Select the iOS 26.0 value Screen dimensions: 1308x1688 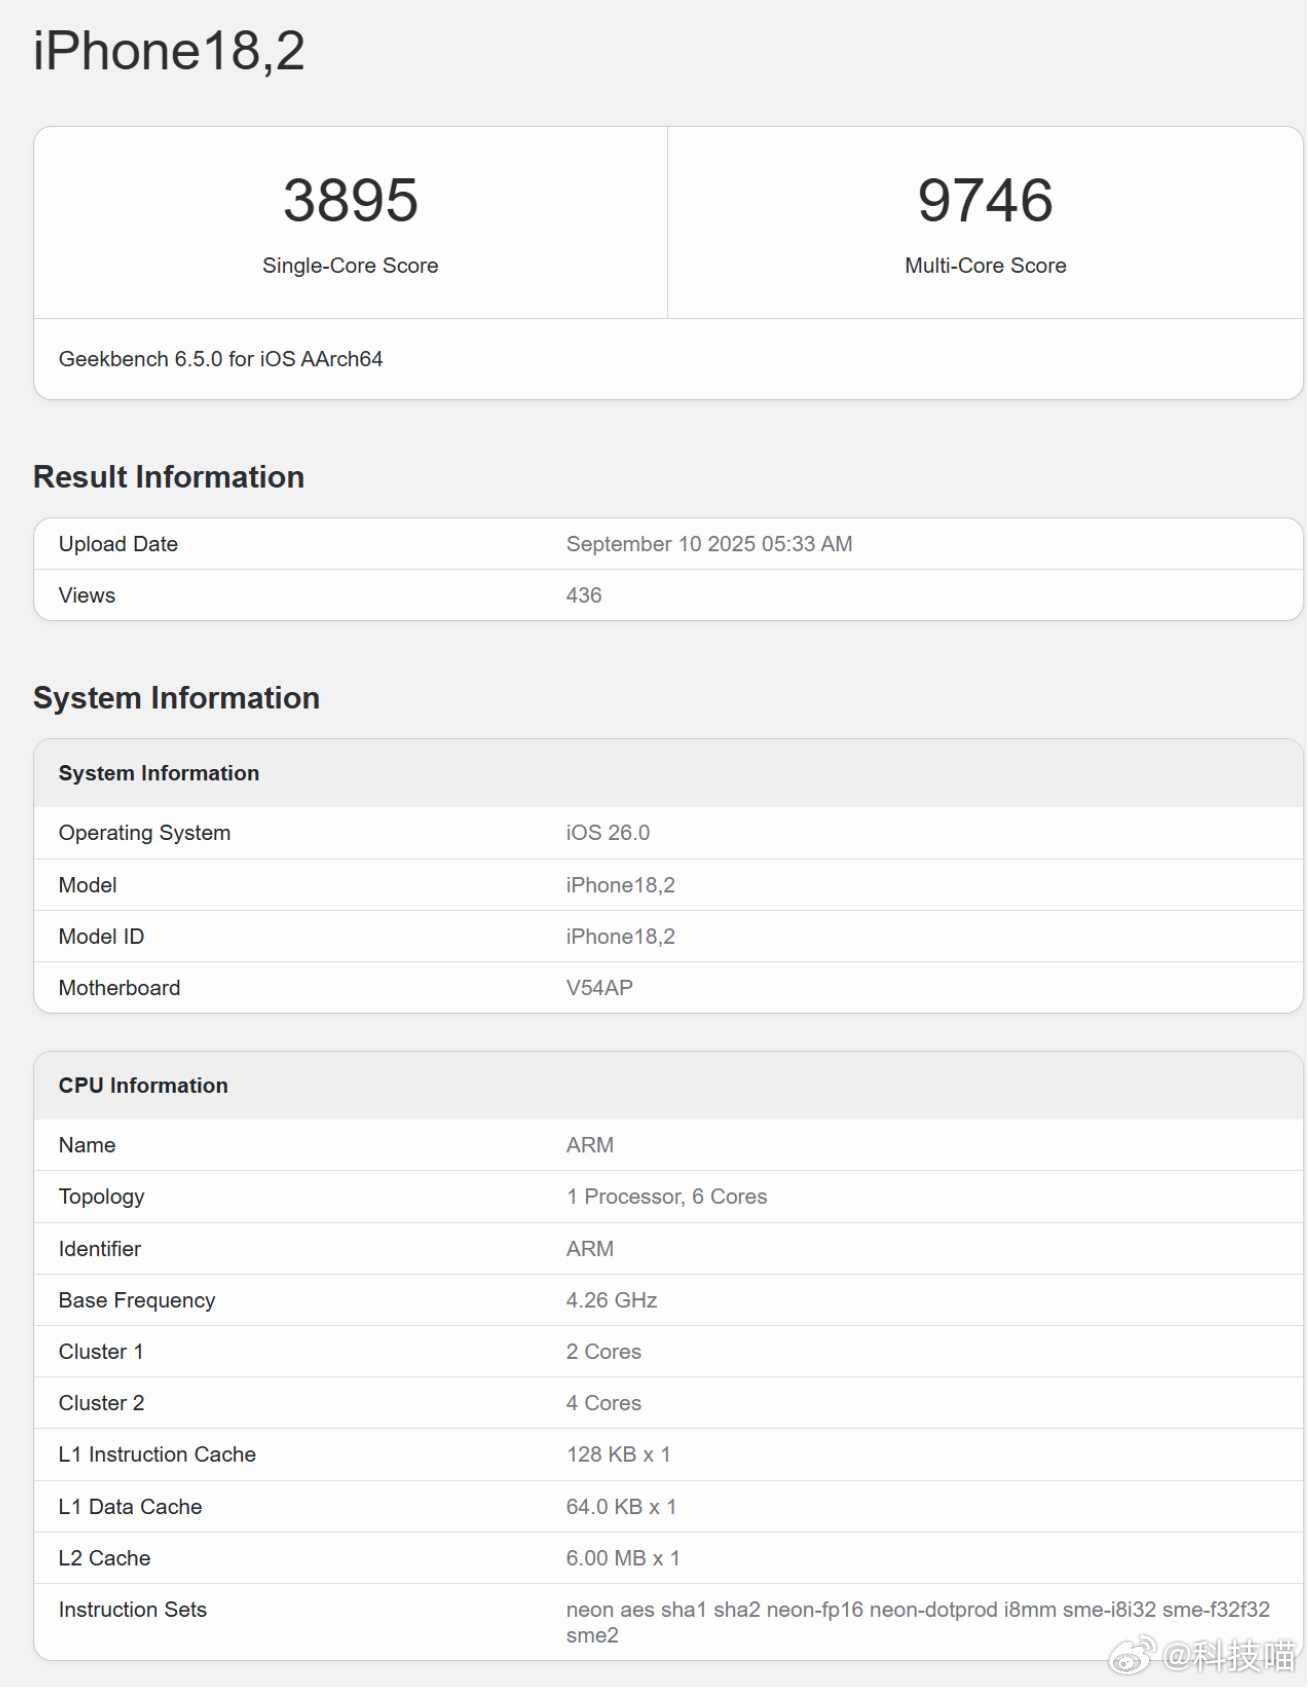pyautogui.click(x=608, y=833)
